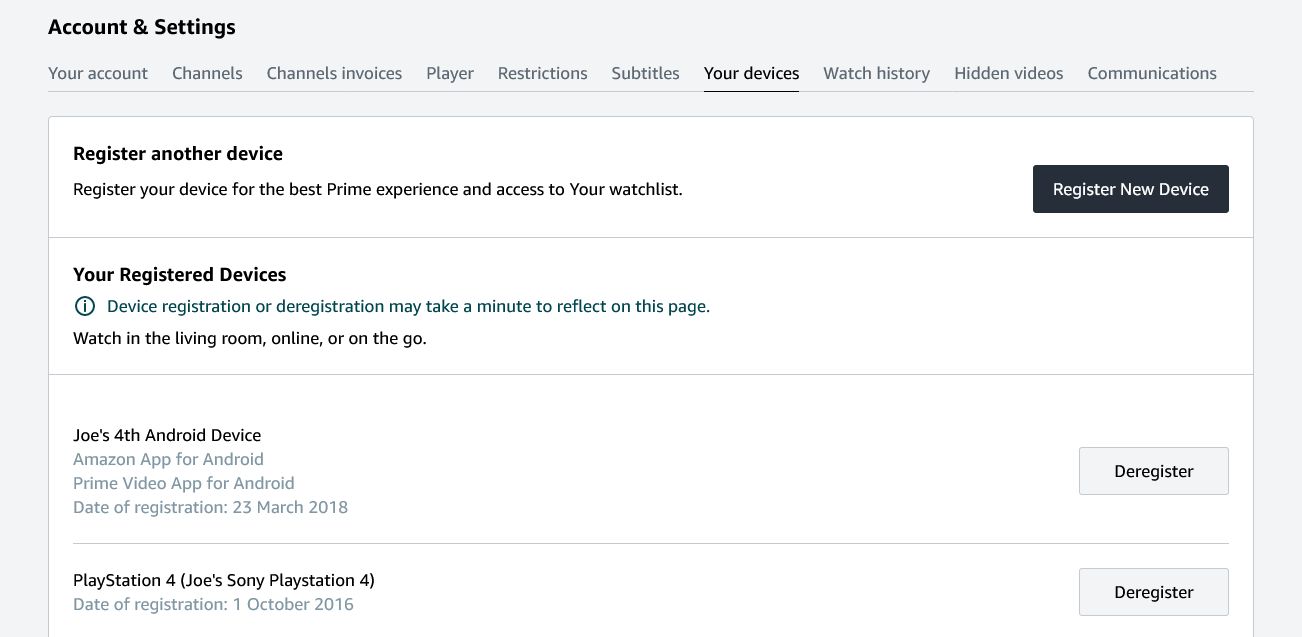Screen dimensions: 1302x637
Task: Open the Watch history tab
Action: (x=876, y=73)
